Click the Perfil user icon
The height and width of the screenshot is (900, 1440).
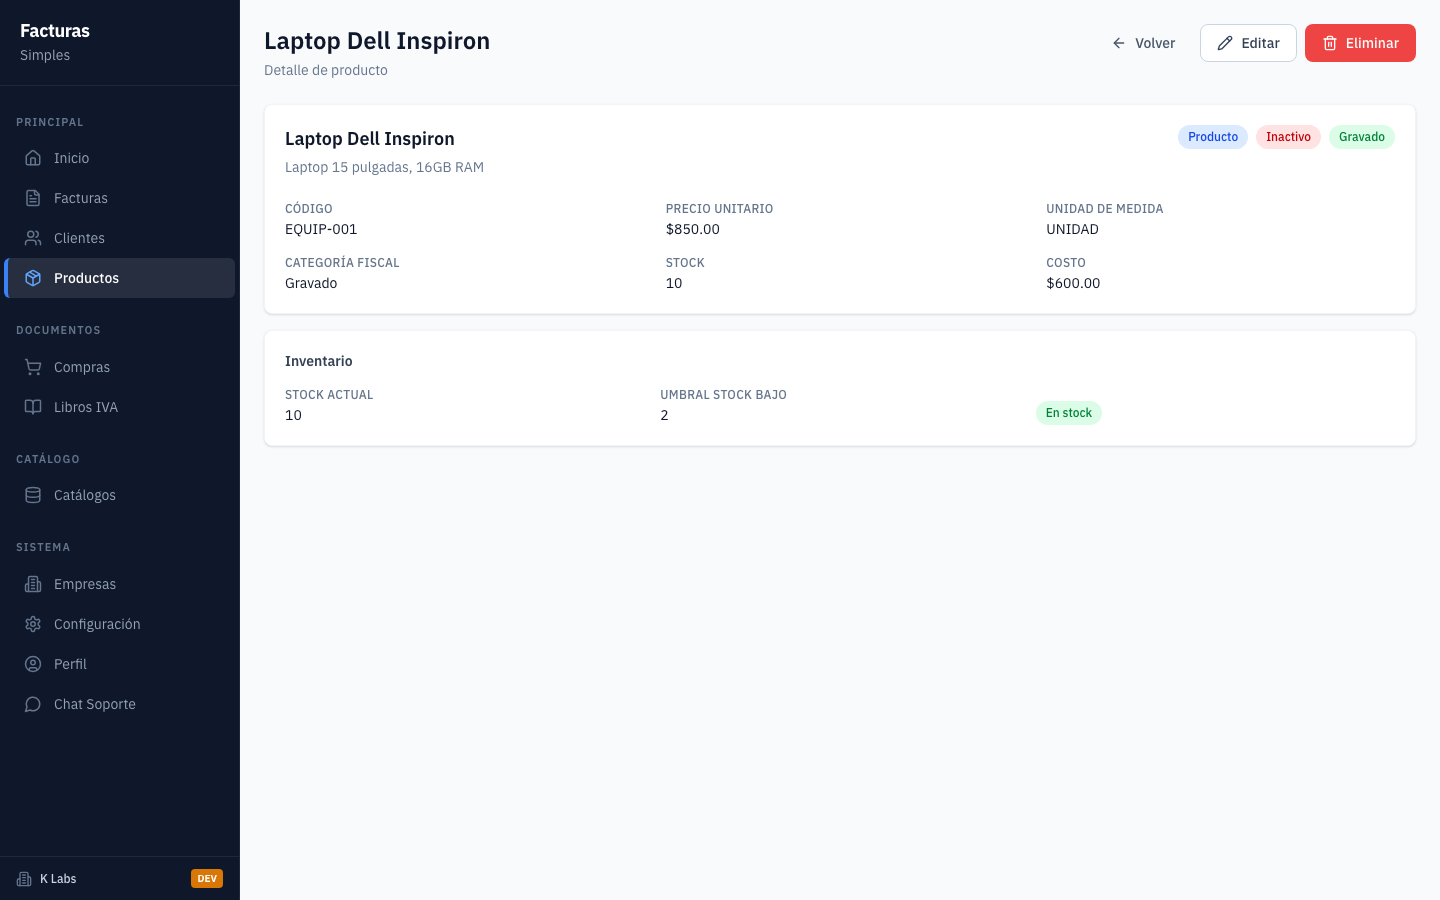coord(33,664)
